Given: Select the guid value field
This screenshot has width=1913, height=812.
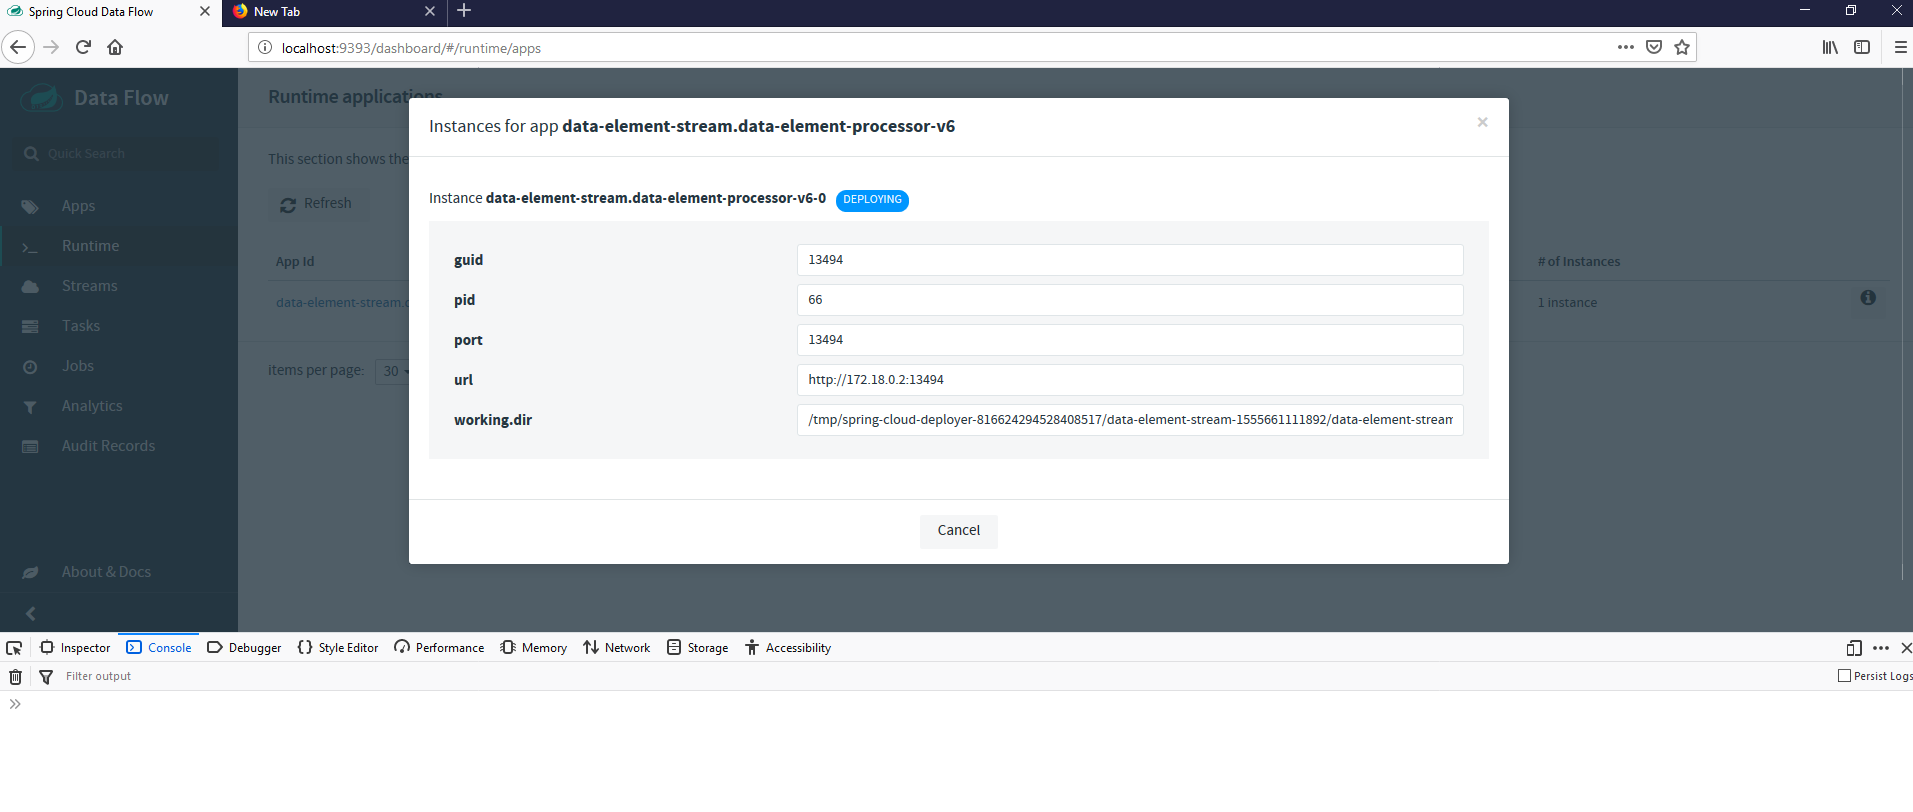Looking at the screenshot, I should [x=1130, y=260].
